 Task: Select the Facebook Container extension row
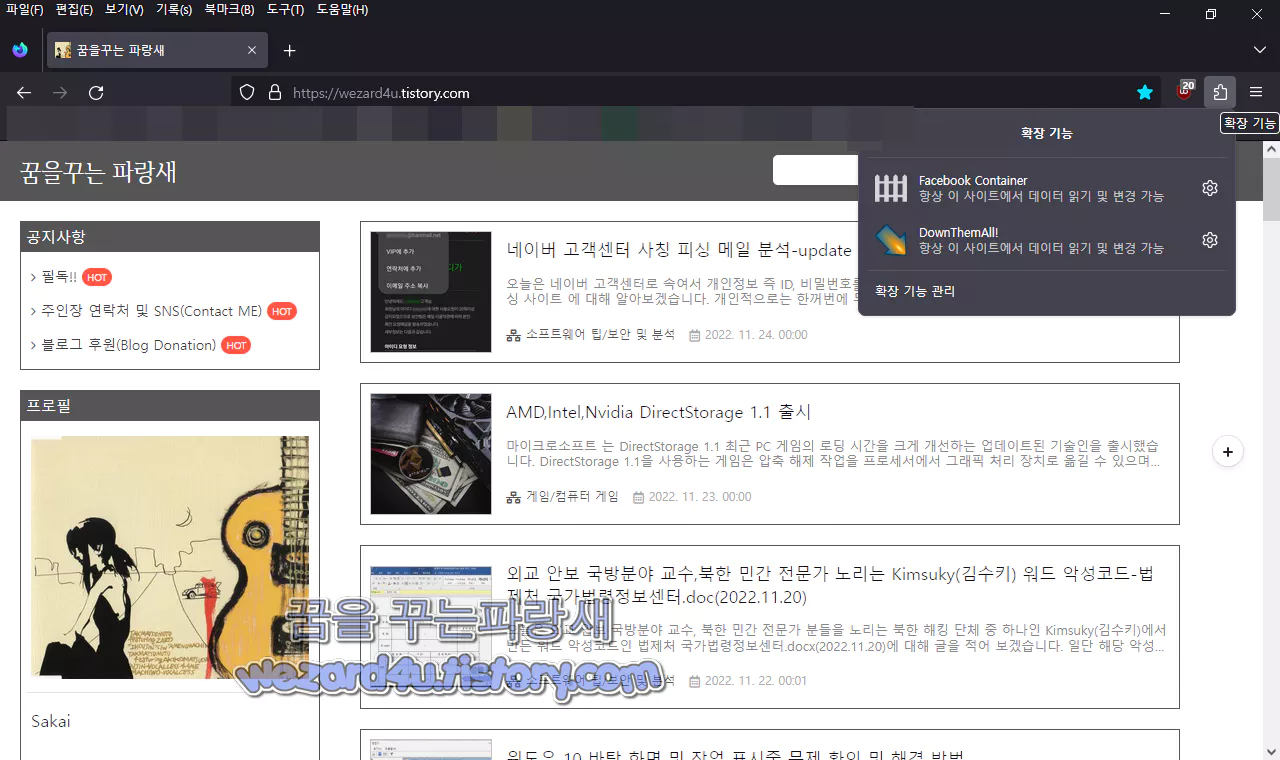(x=1047, y=188)
